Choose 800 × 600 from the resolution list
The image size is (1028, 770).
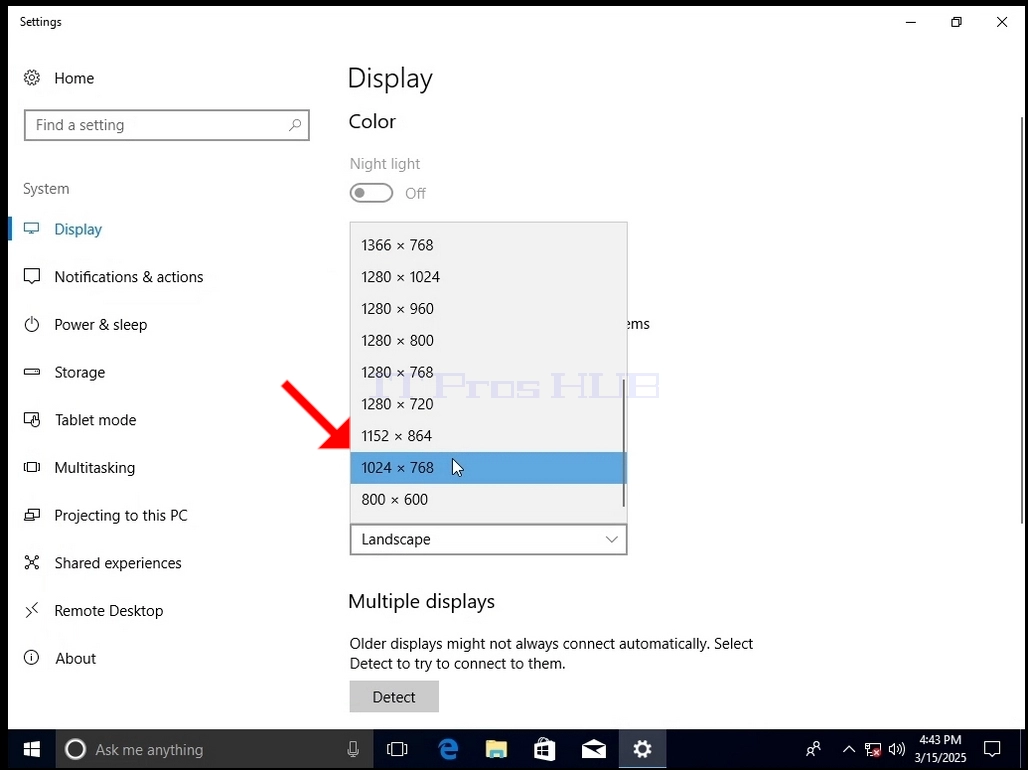(488, 500)
